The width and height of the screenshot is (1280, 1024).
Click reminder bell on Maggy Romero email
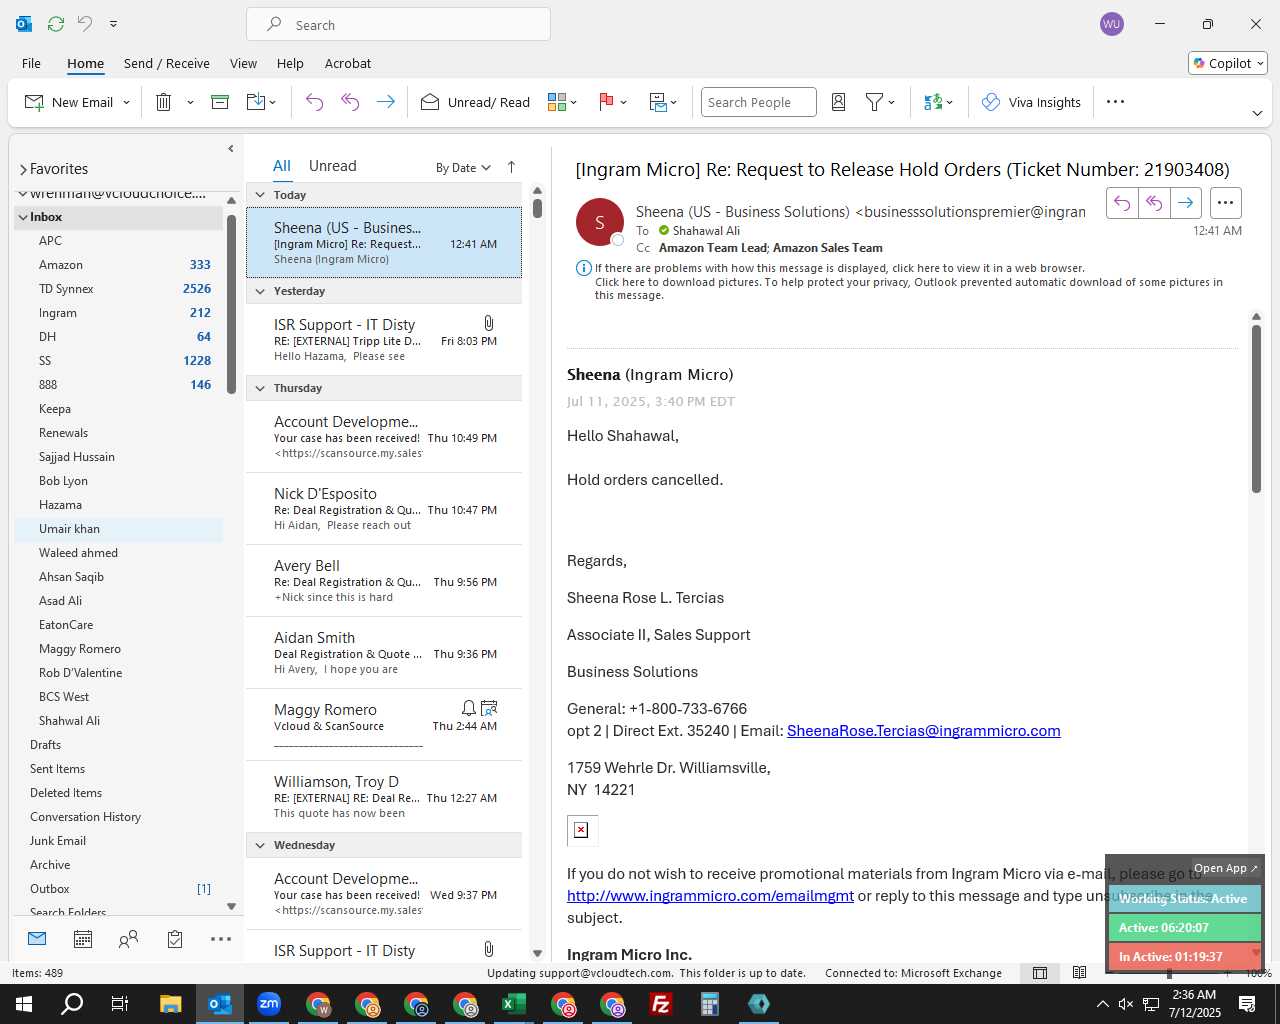pos(468,708)
